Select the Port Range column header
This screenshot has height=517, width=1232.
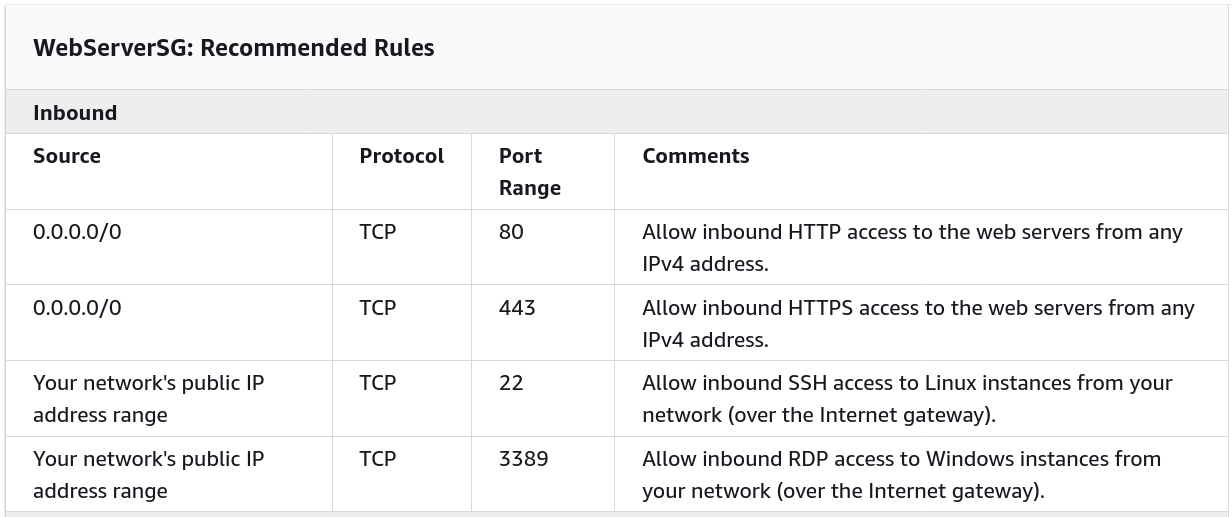click(x=529, y=172)
